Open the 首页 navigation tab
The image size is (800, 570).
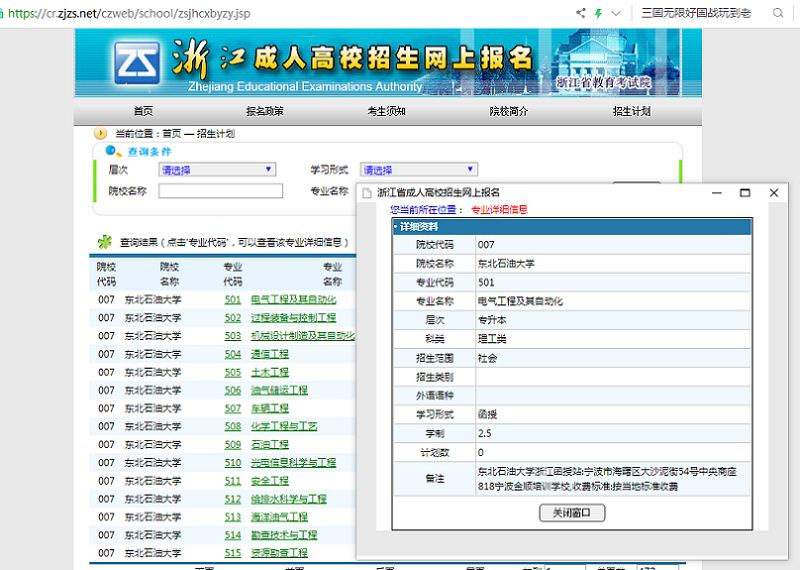143,111
